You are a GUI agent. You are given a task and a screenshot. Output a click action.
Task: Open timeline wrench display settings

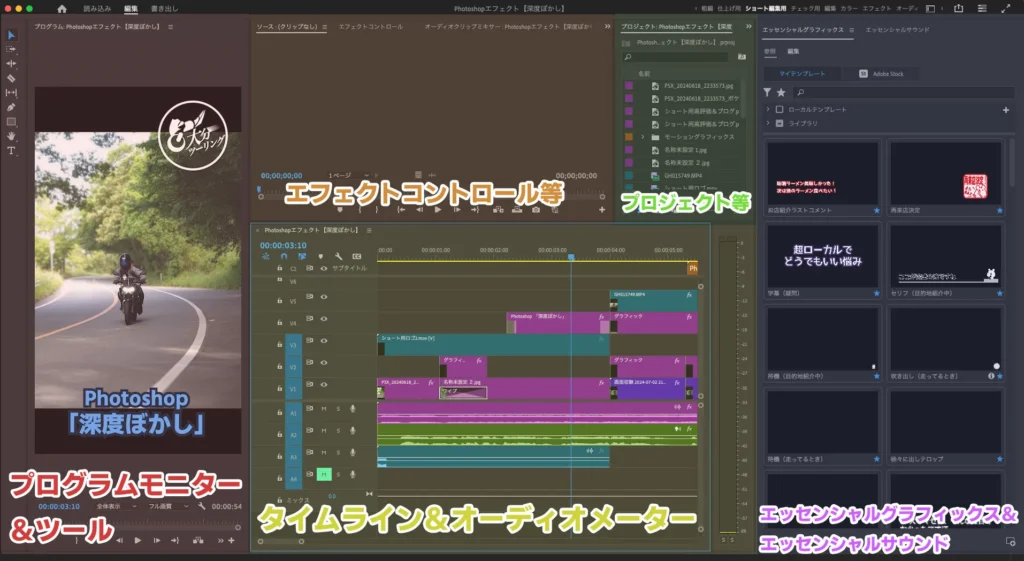(339, 256)
